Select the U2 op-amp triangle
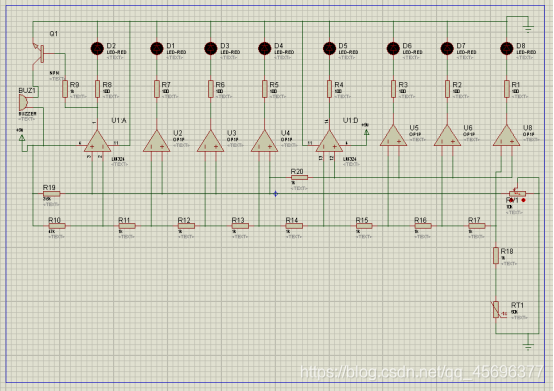This screenshot has width=554, height=391. (157, 141)
